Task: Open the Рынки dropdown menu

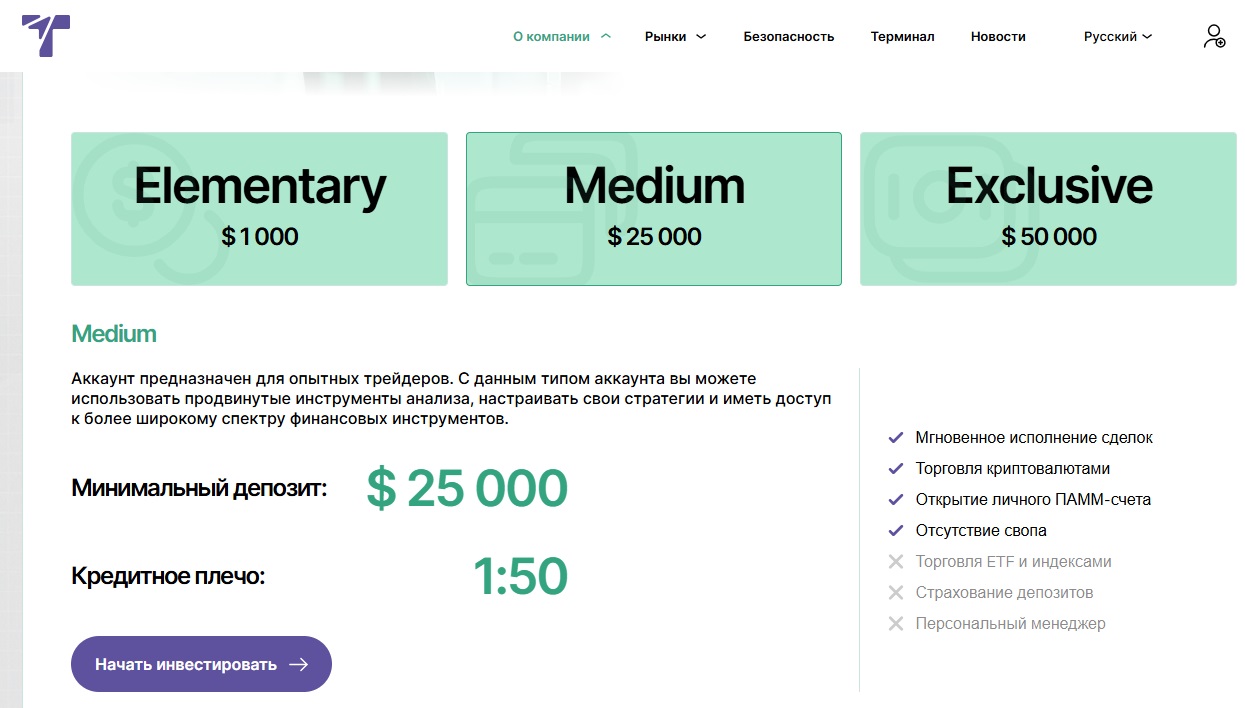Action: tap(675, 37)
